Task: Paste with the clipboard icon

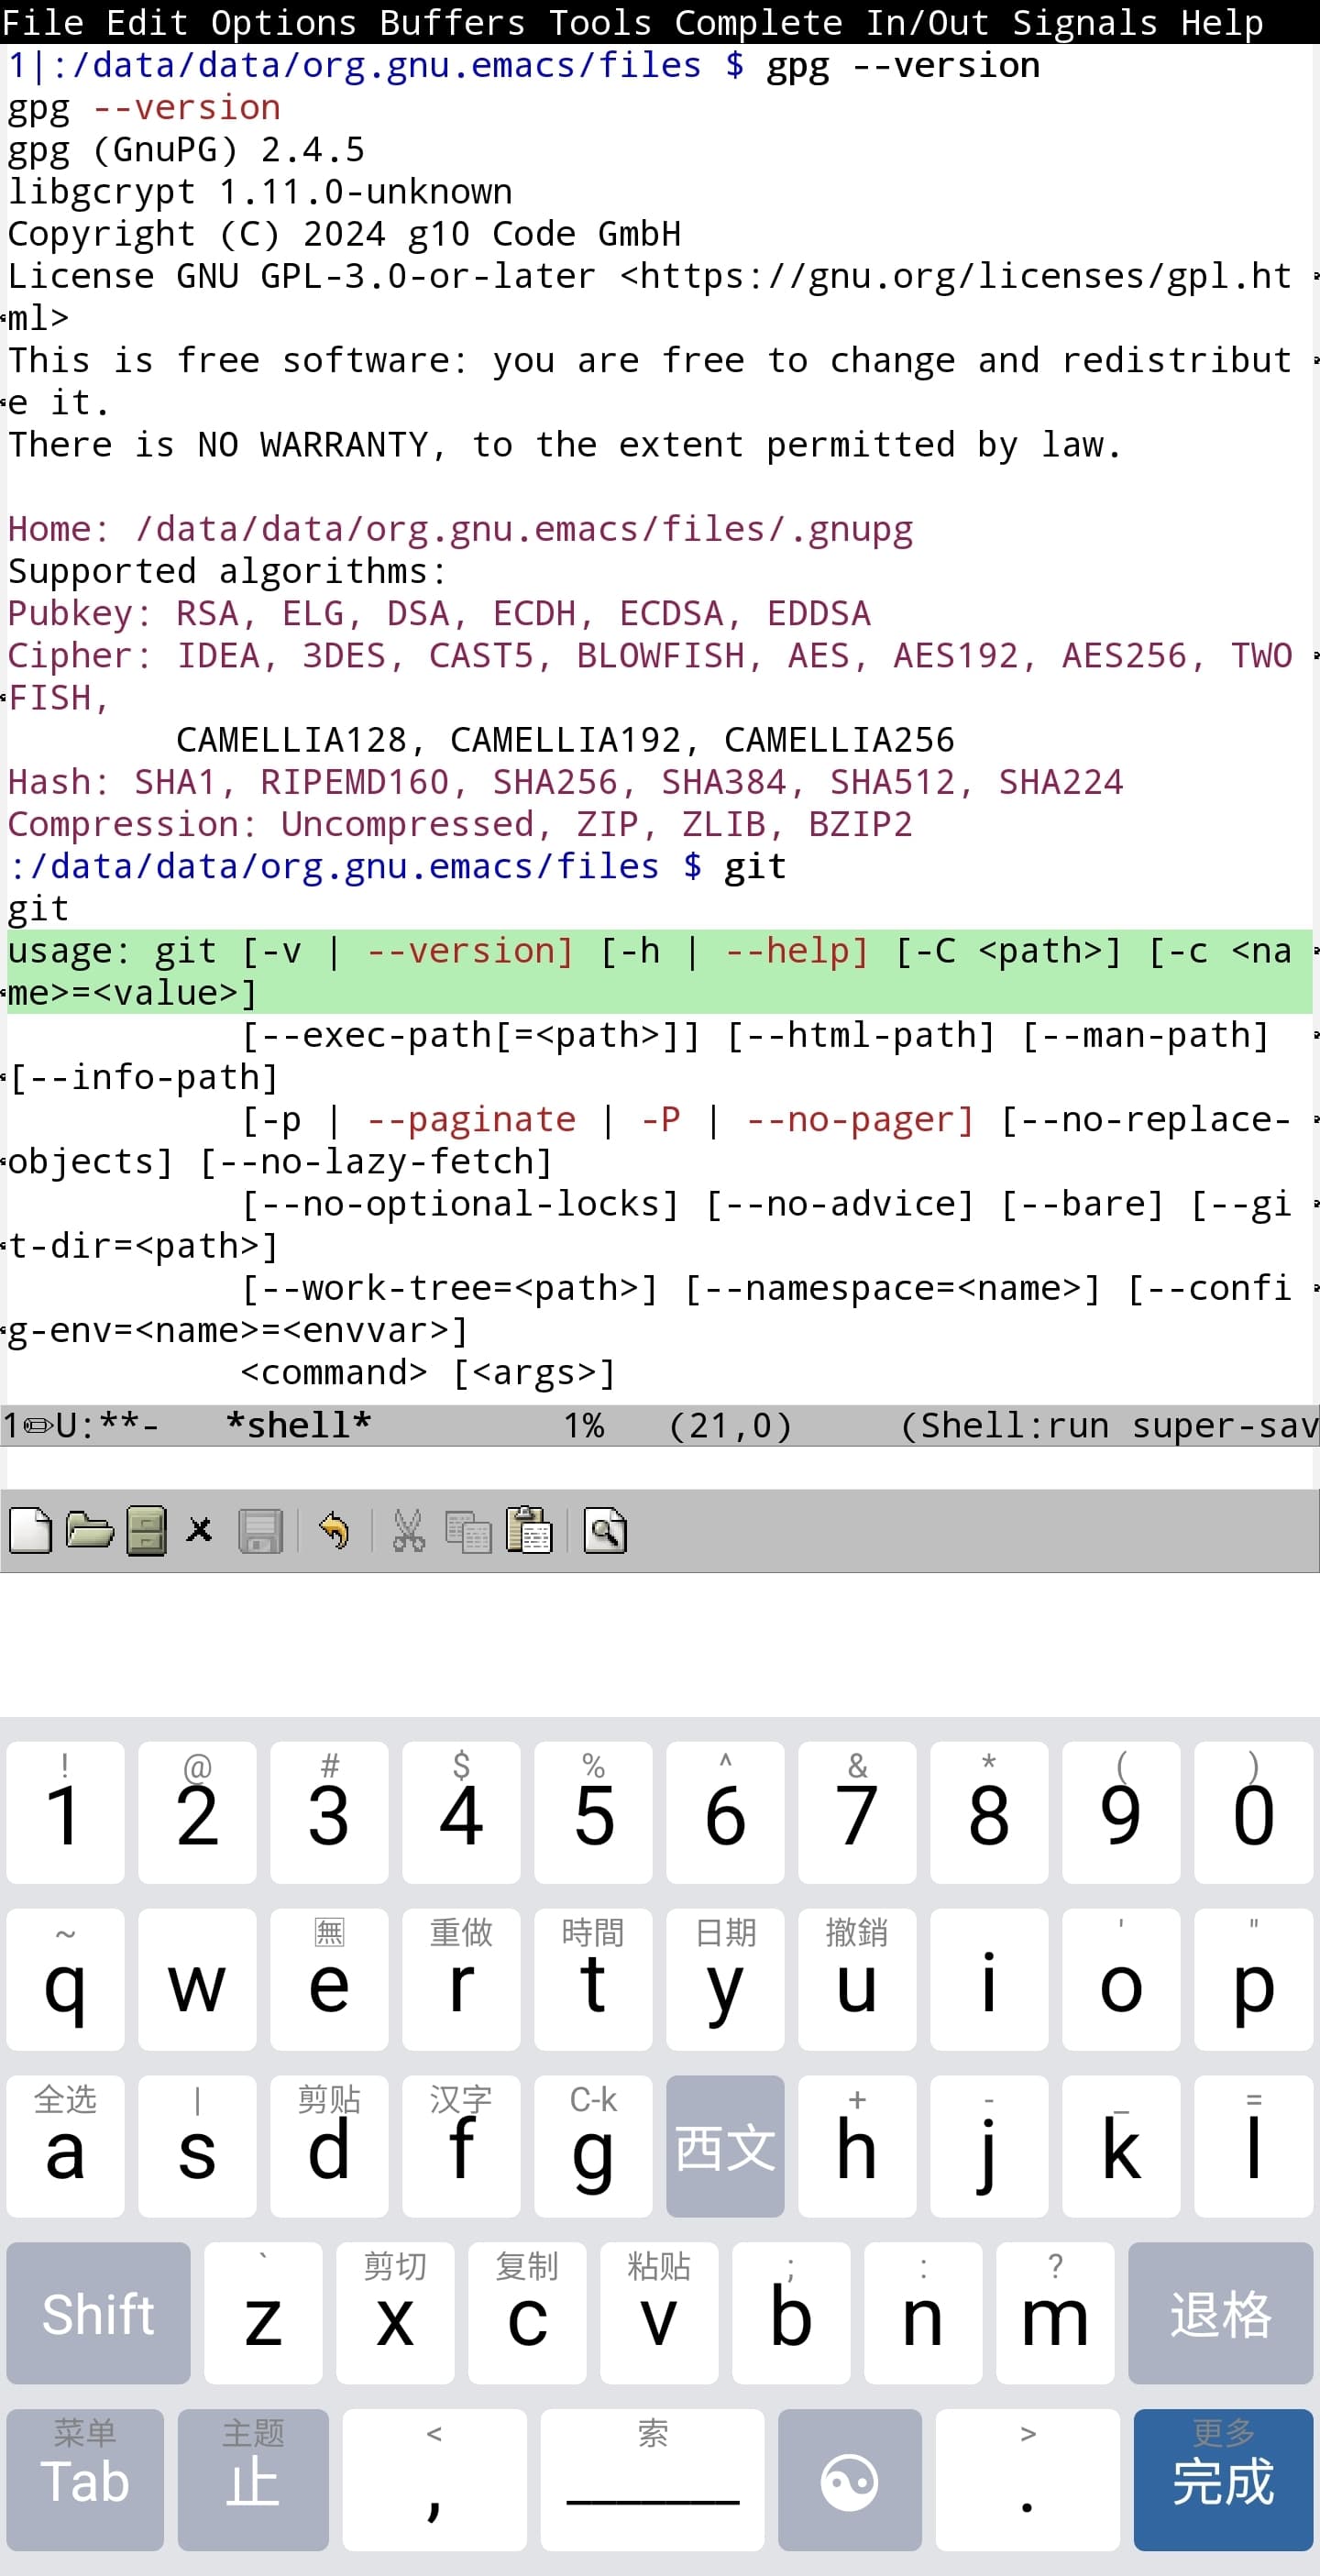Action: click(529, 1530)
